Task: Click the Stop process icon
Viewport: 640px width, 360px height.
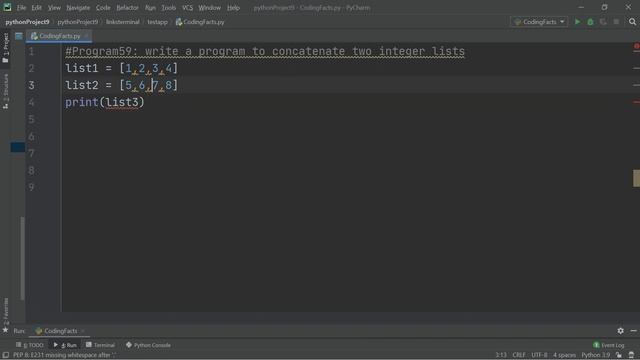Action: click(x=616, y=22)
